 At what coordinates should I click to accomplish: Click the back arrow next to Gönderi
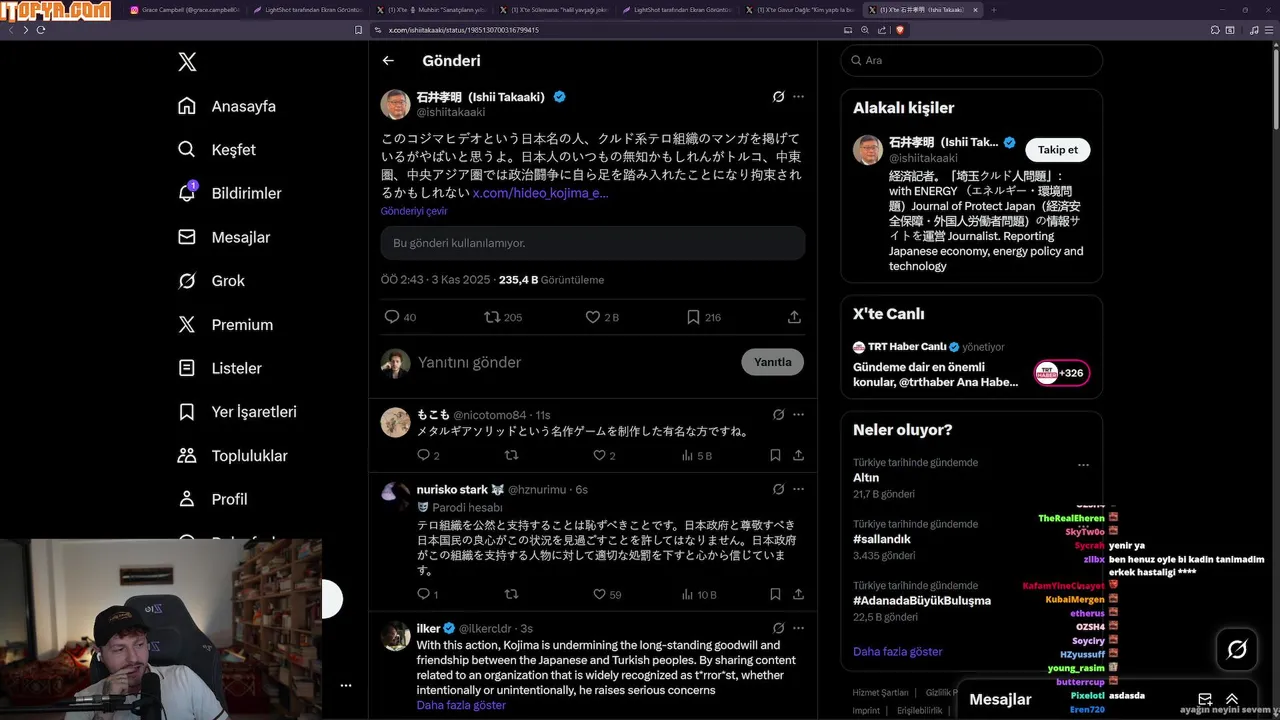tap(388, 61)
